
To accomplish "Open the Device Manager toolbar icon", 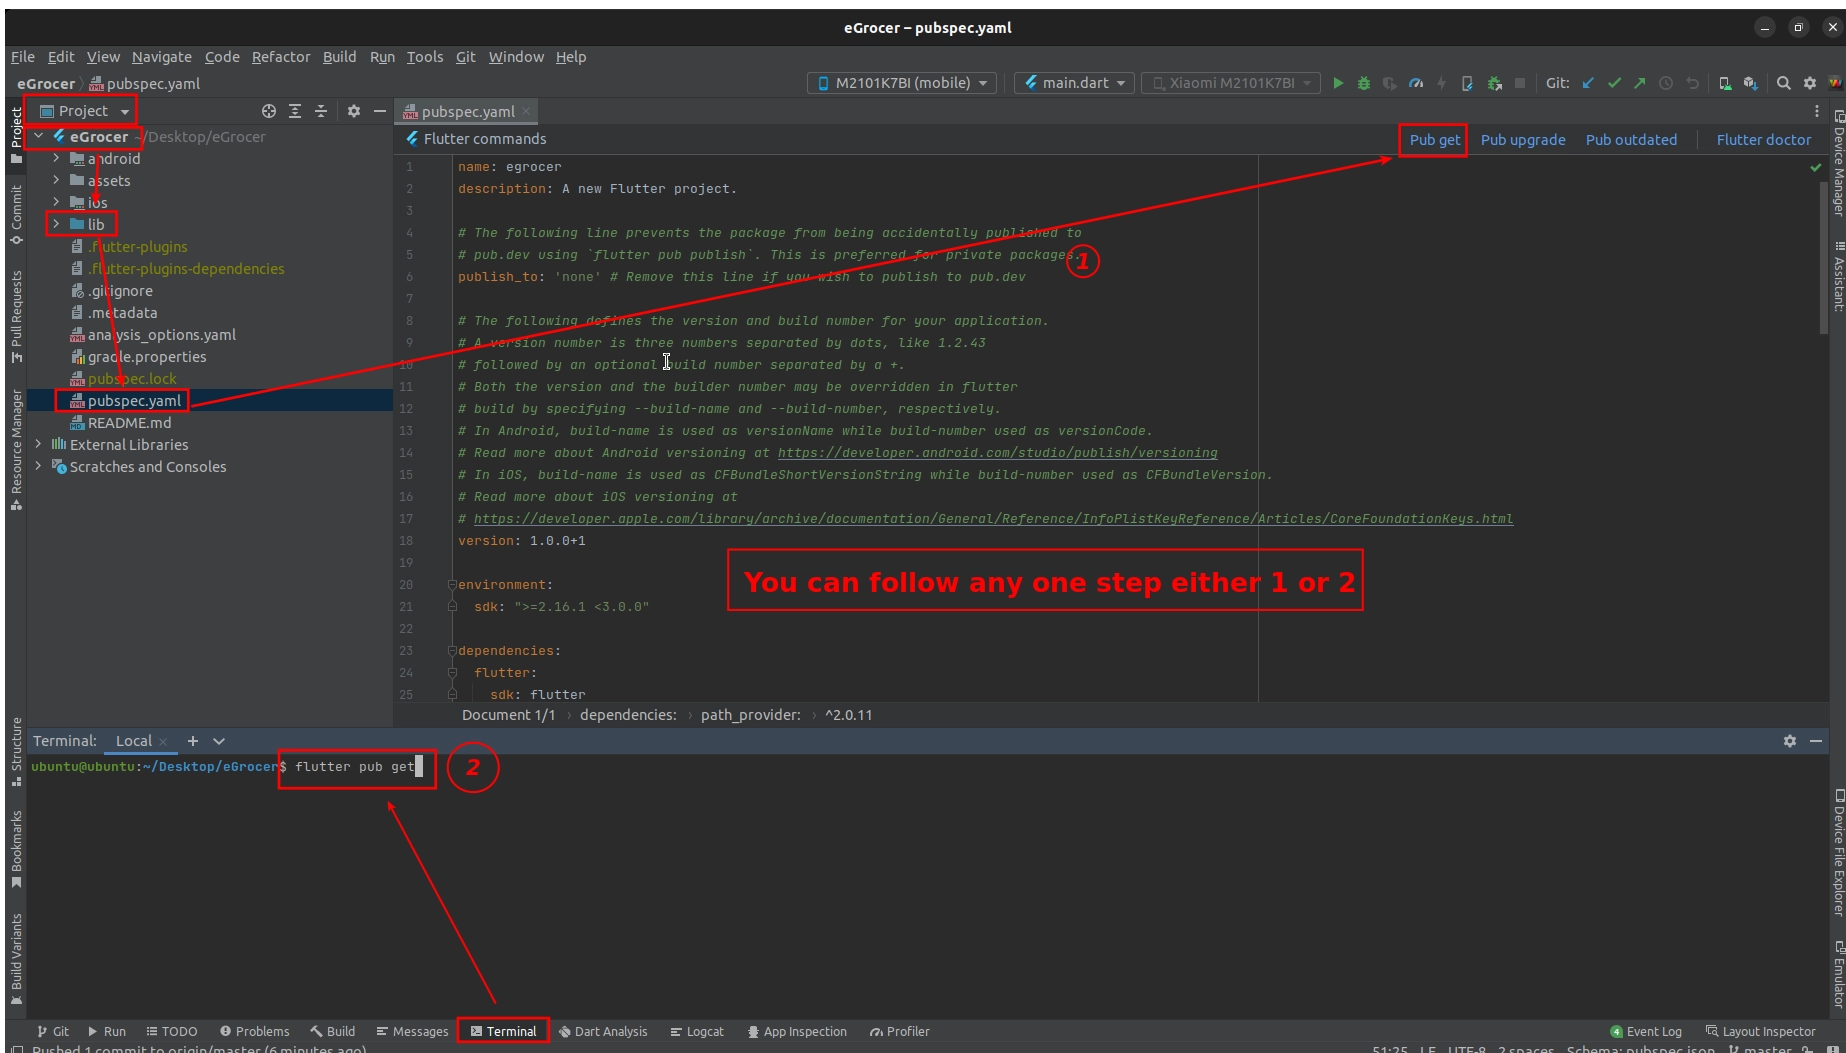I will (1725, 83).
